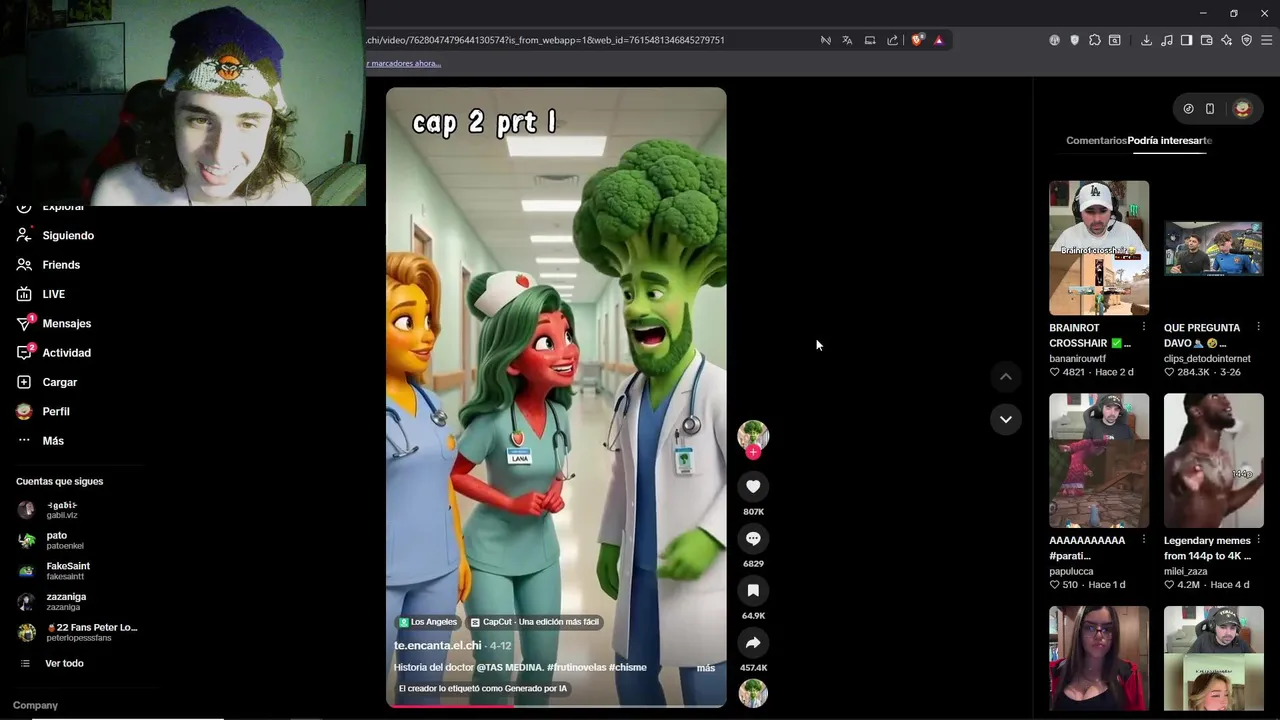Open the spinning sound disc avatar
1280x720 pixels.
pyautogui.click(x=753, y=693)
